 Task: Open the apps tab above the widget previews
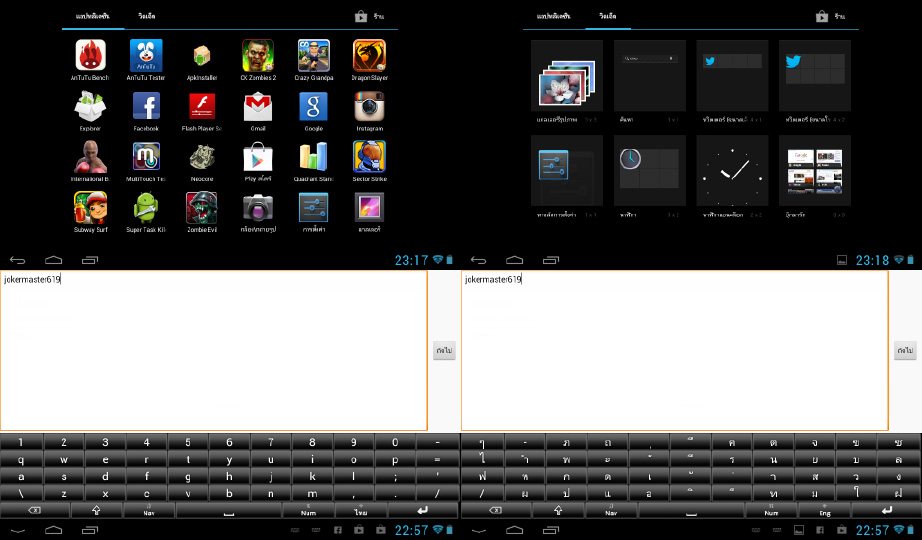pyautogui.click(x=553, y=17)
